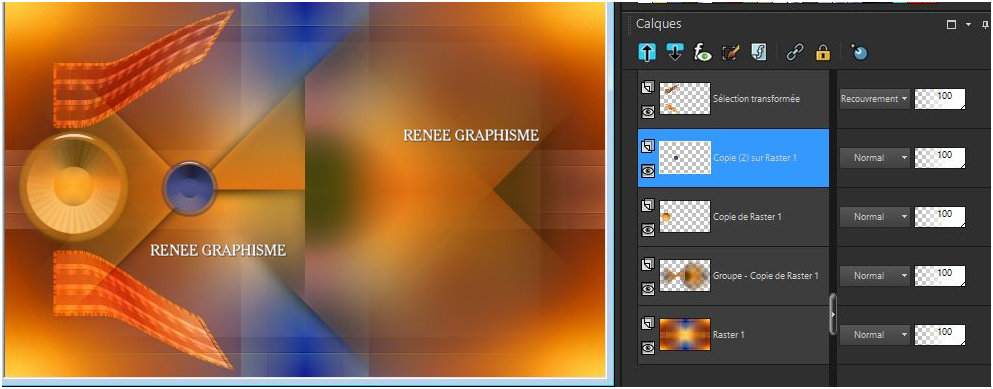Viewport: 993px width, 389px height.
Task: Click the chain link layers icon
Action: (x=794, y=53)
